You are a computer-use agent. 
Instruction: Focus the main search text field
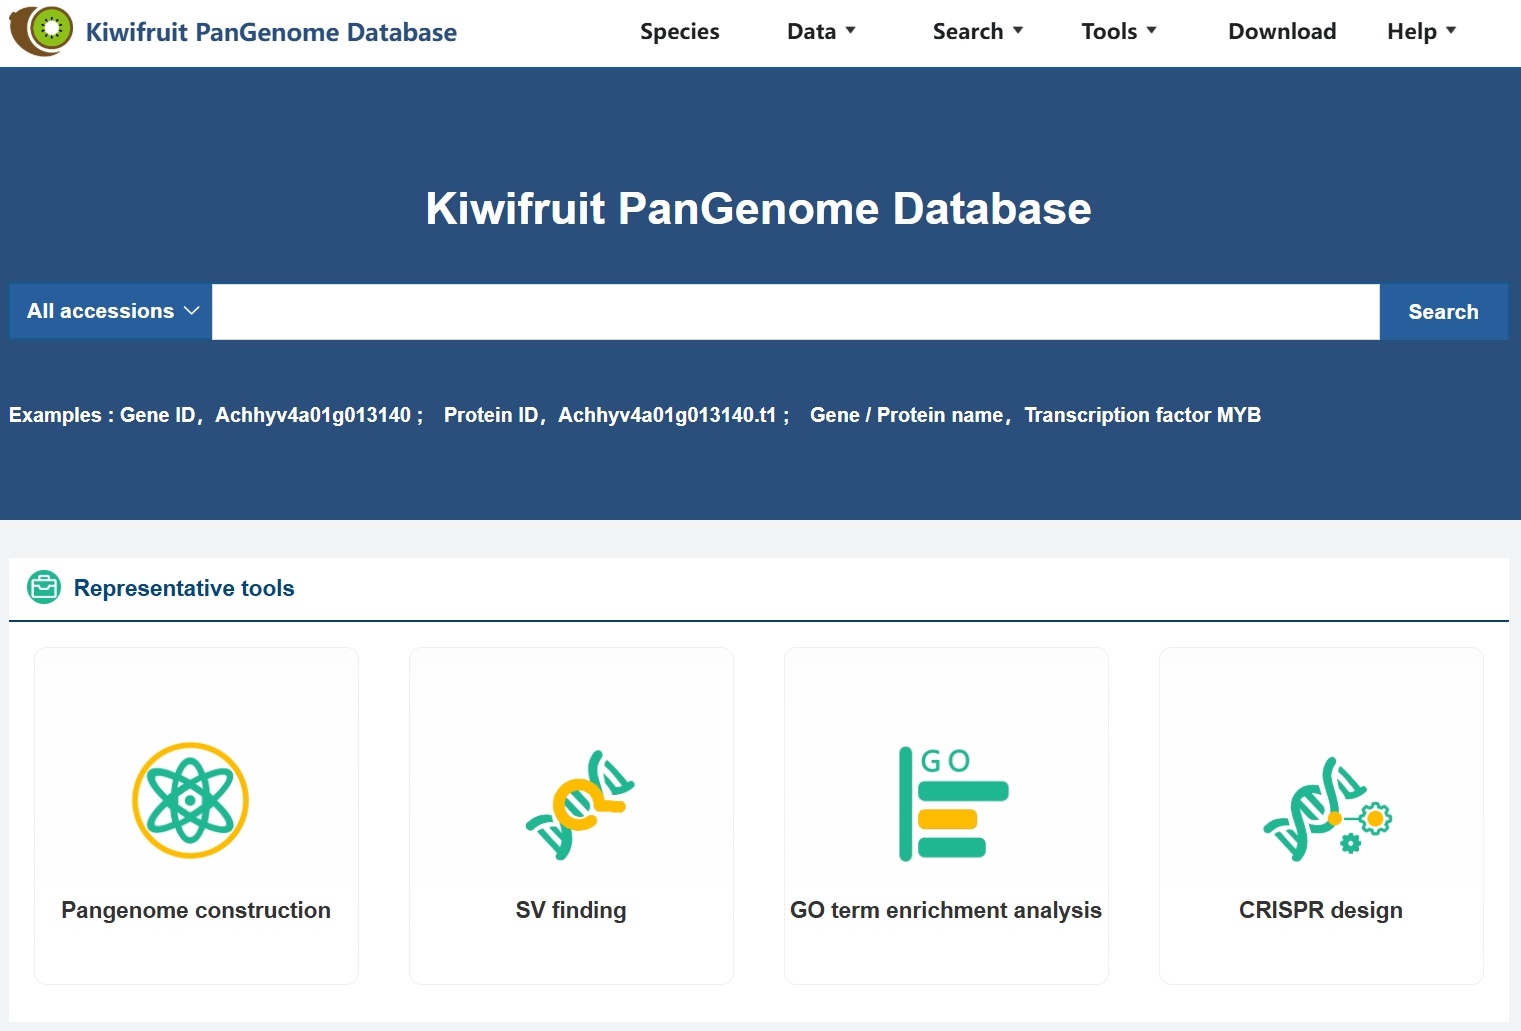pos(795,312)
